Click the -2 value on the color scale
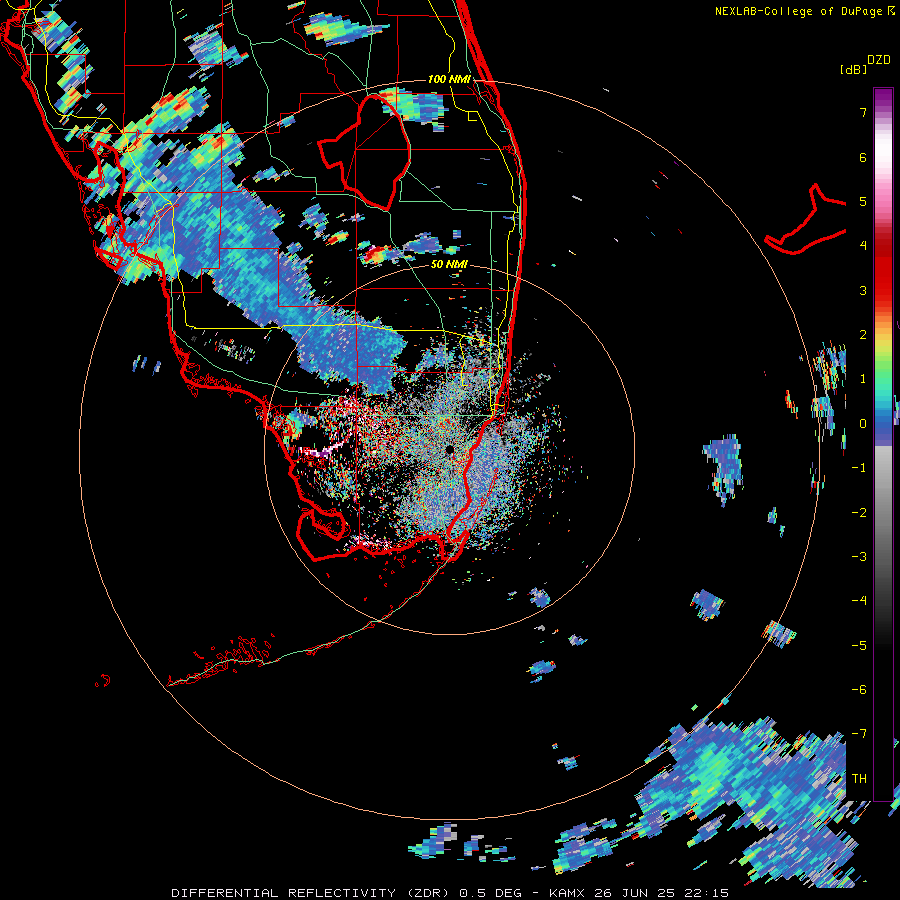Screen dimensions: 900x900 859,513
